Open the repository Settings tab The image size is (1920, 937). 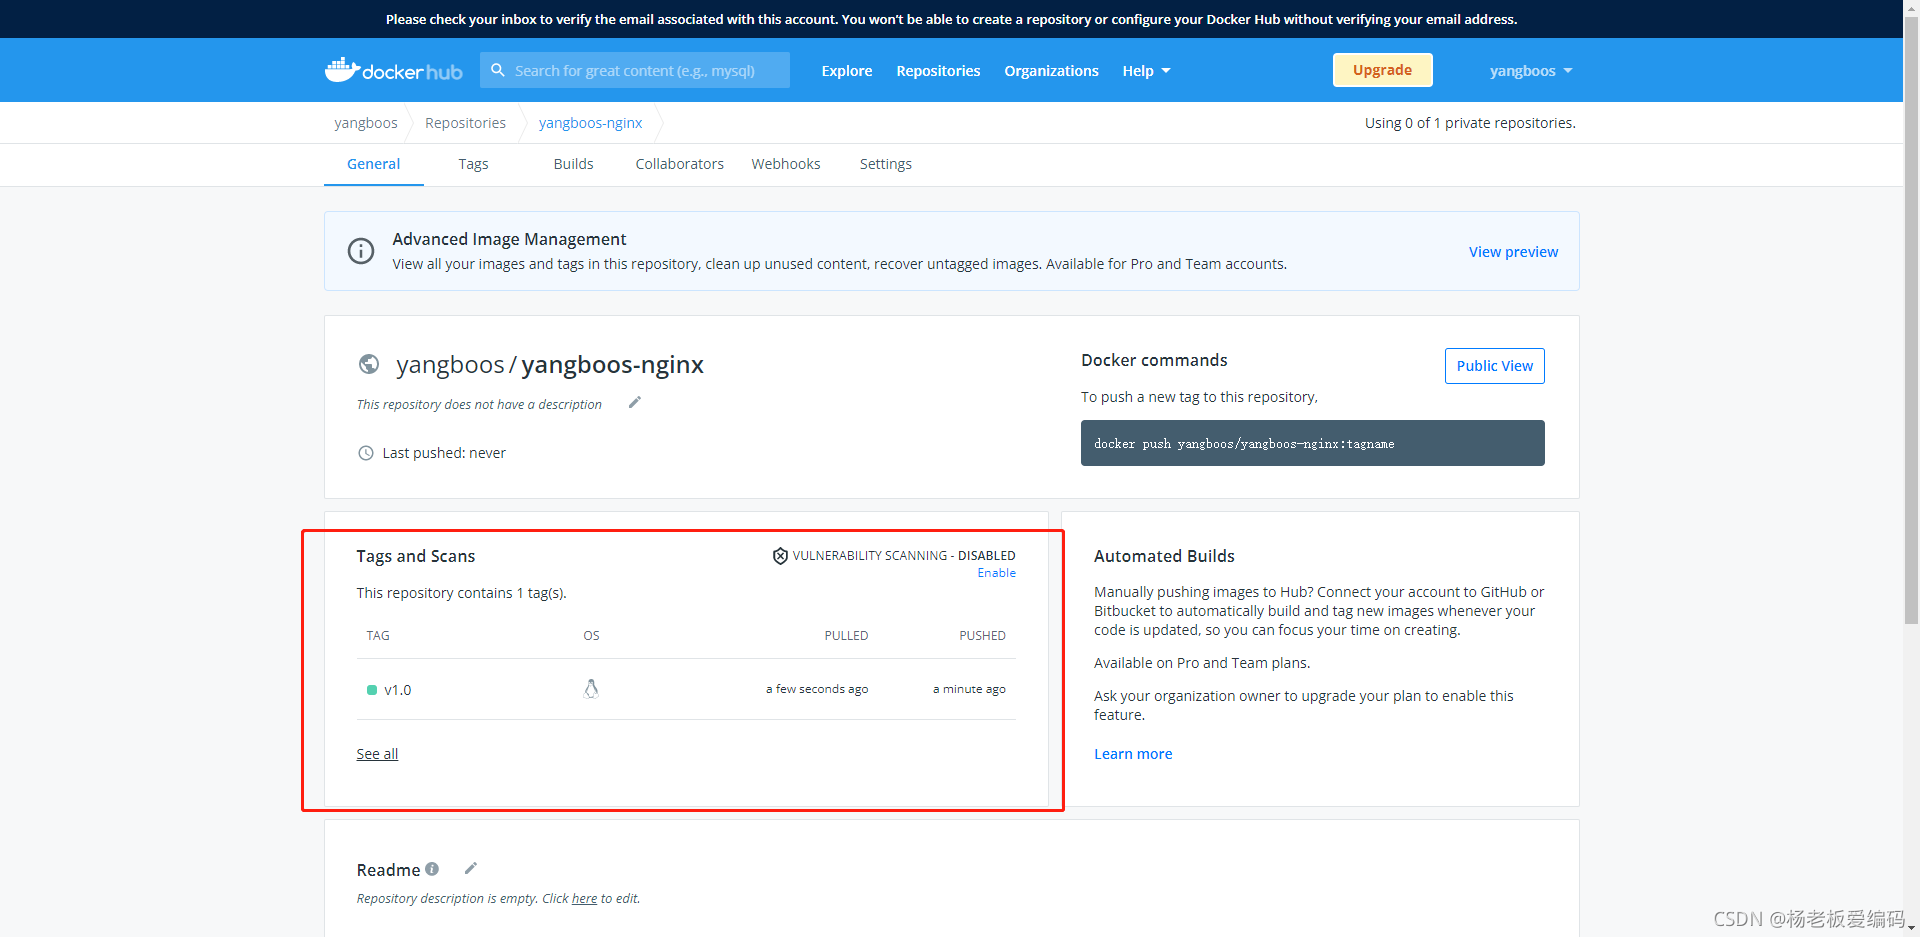(x=886, y=164)
